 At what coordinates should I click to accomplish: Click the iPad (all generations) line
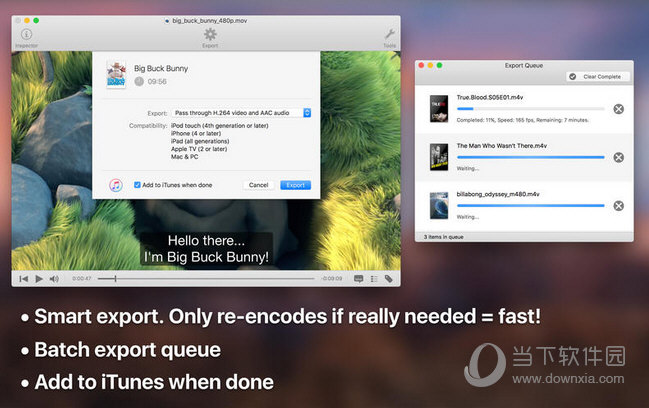click(x=200, y=141)
